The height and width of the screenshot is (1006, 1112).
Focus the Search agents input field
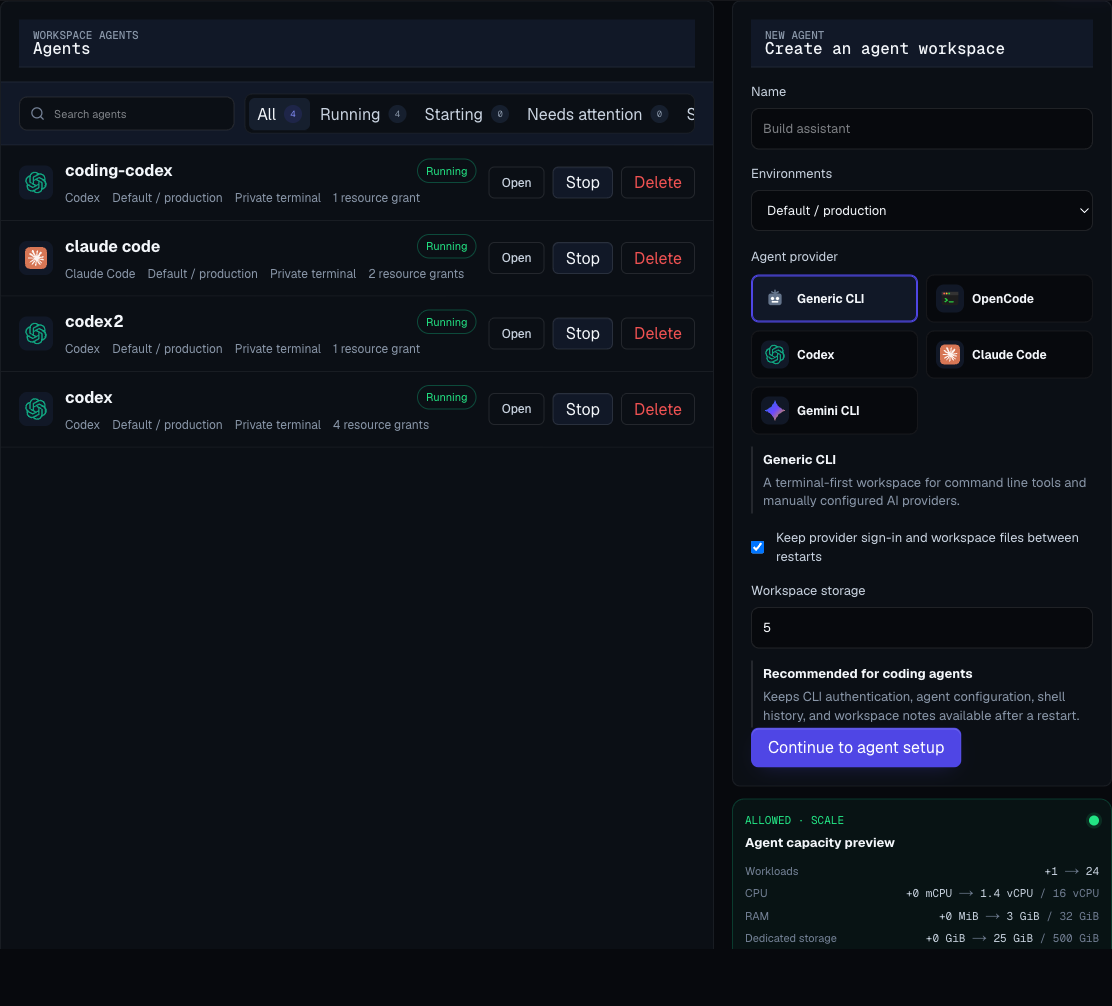pos(126,114)
